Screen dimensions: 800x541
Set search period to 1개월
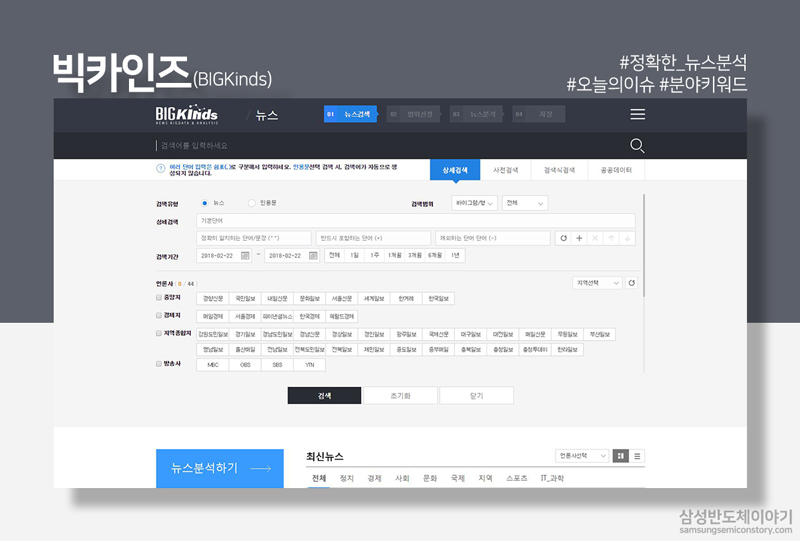point(394,255)
